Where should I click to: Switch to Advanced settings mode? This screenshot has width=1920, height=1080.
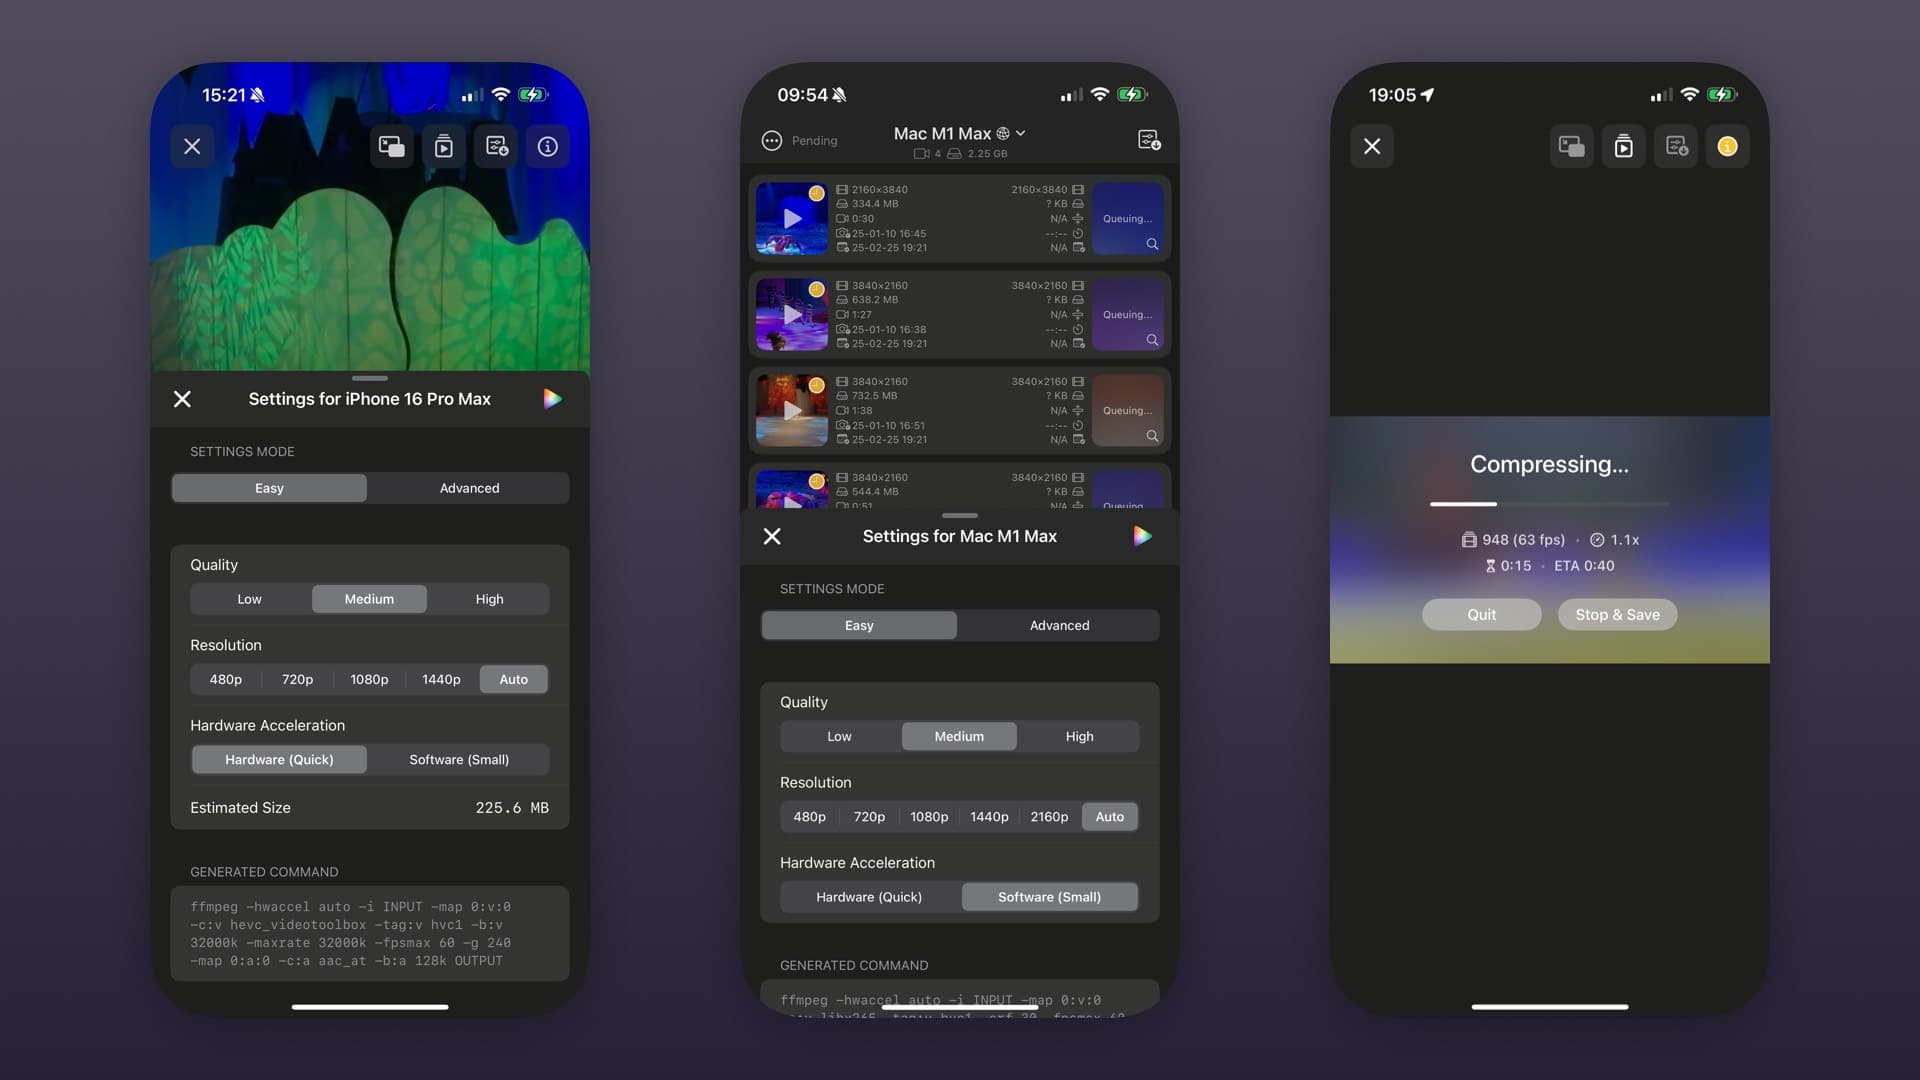pos(468,488)
